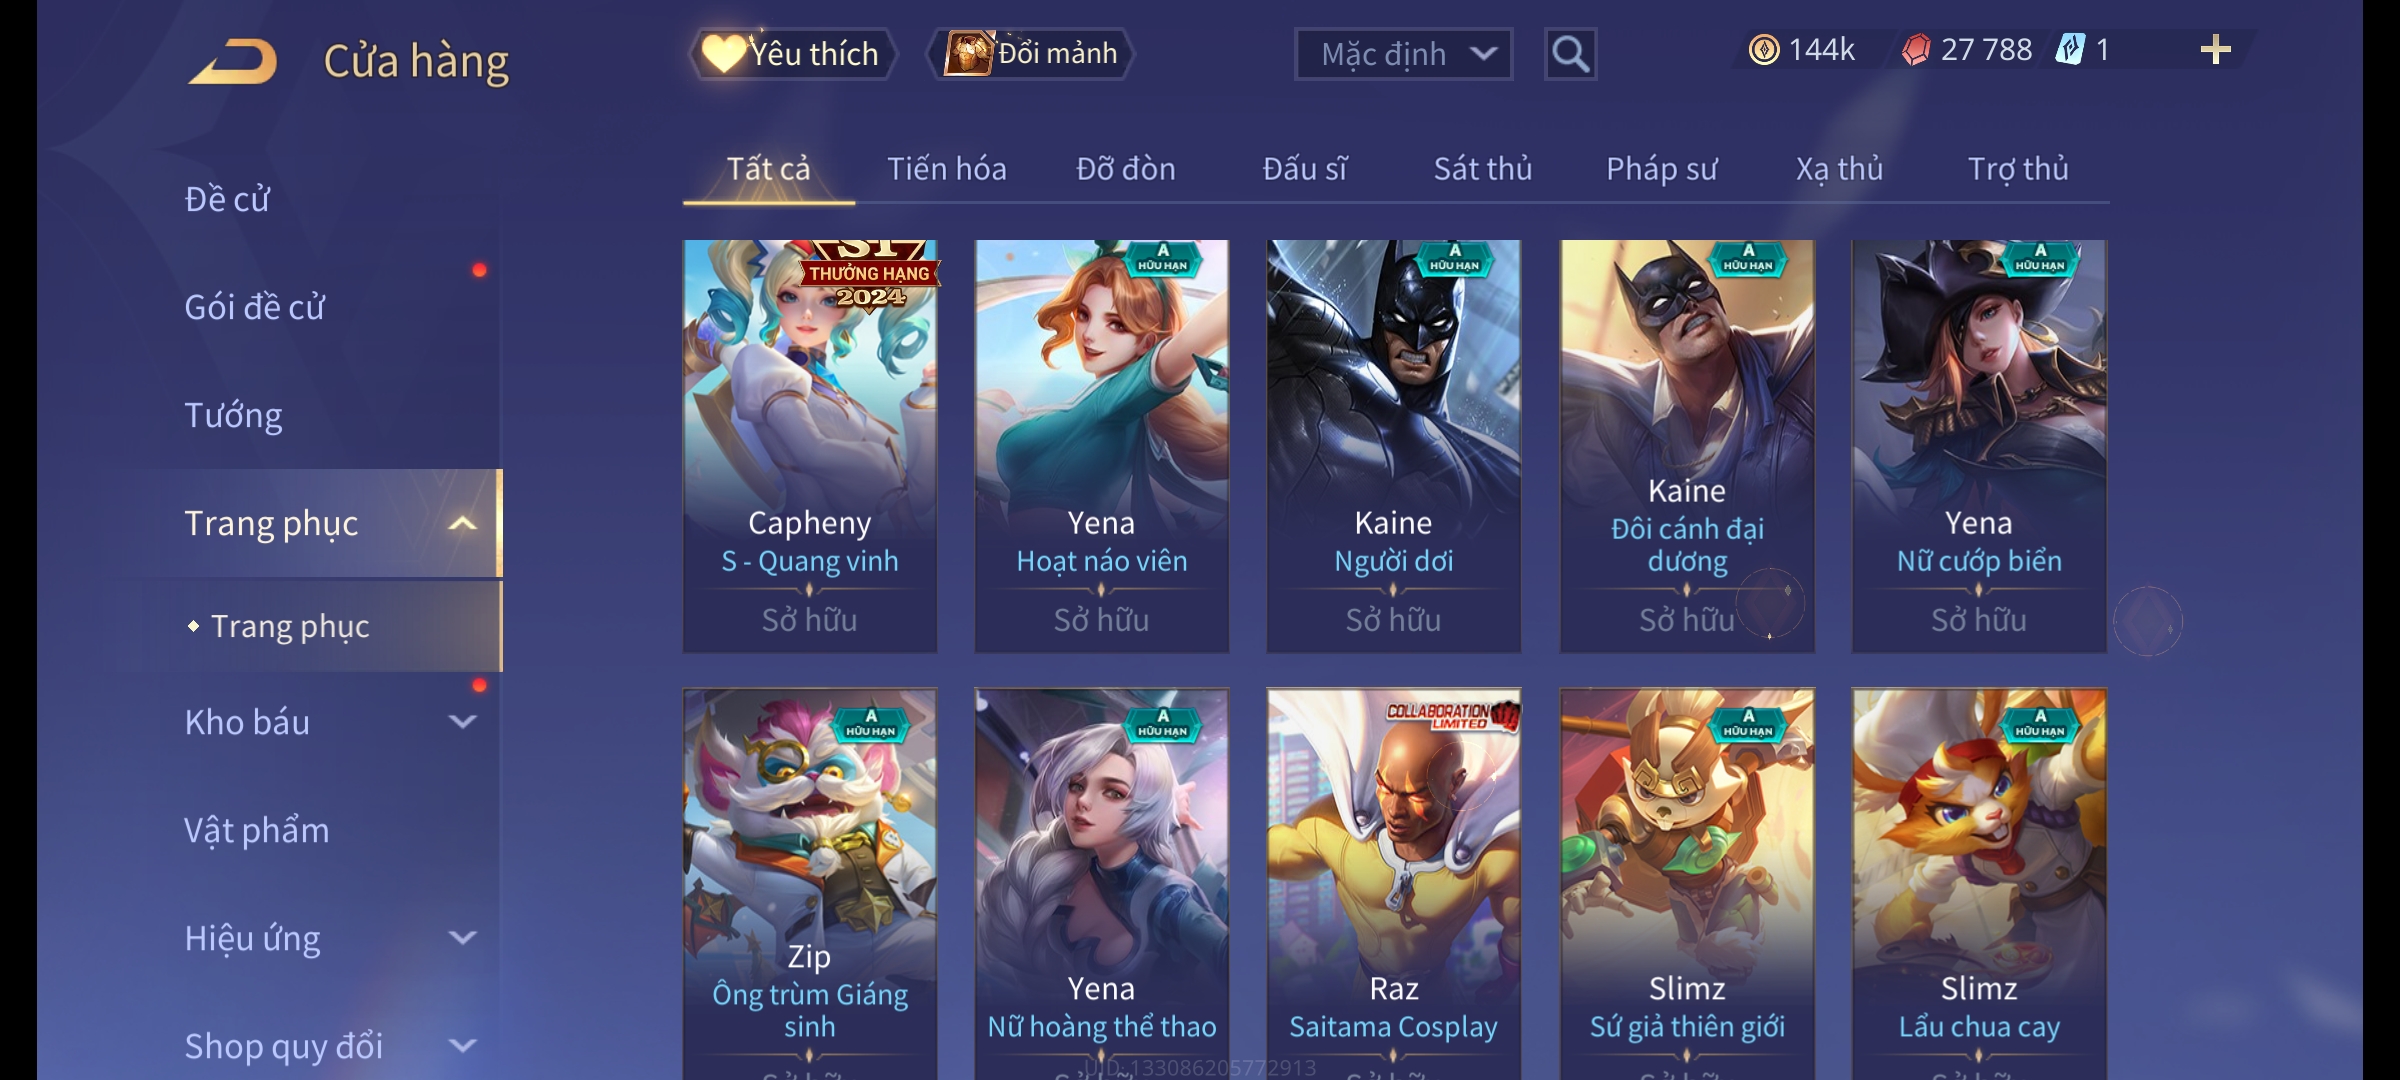The height and width of the screenshot is (1080, 2400).
Task: Tap the blue voucher ticket icon
Action: click(2070, 50)
